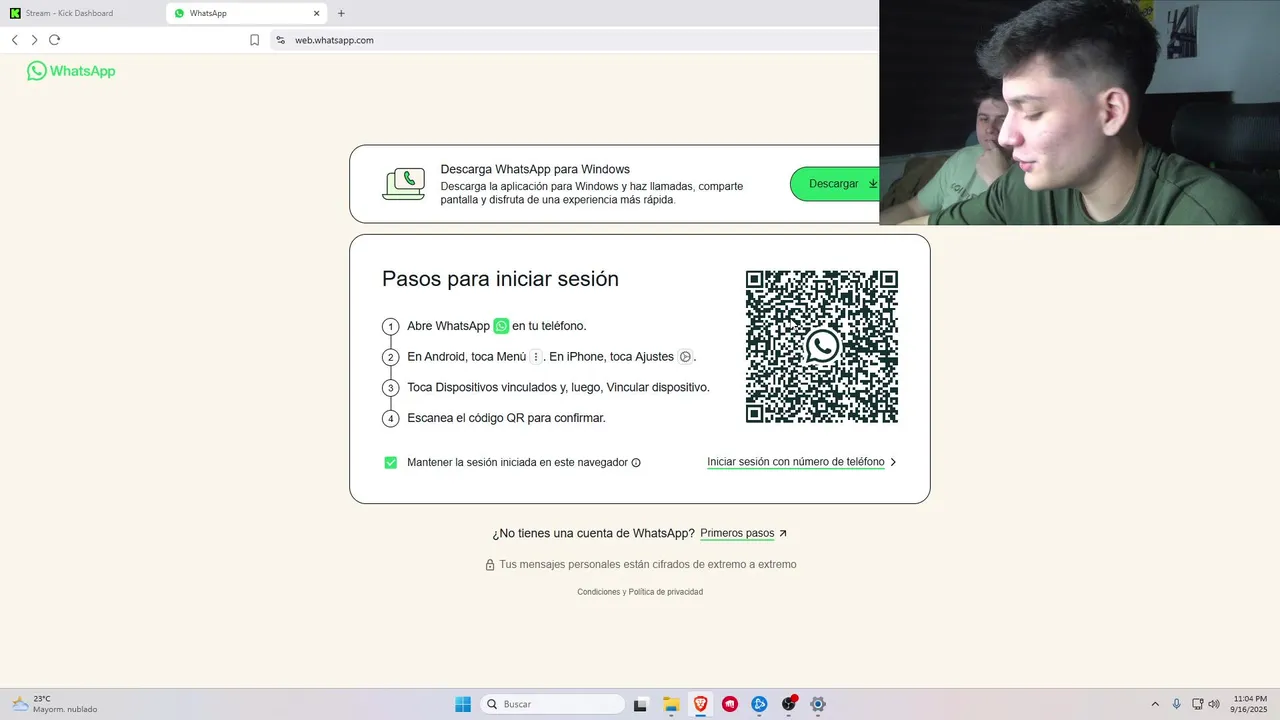Click the green WhatsApp icon in step 1
Viewport: 1280px width, 720px height.
click(x=501, y=326)
